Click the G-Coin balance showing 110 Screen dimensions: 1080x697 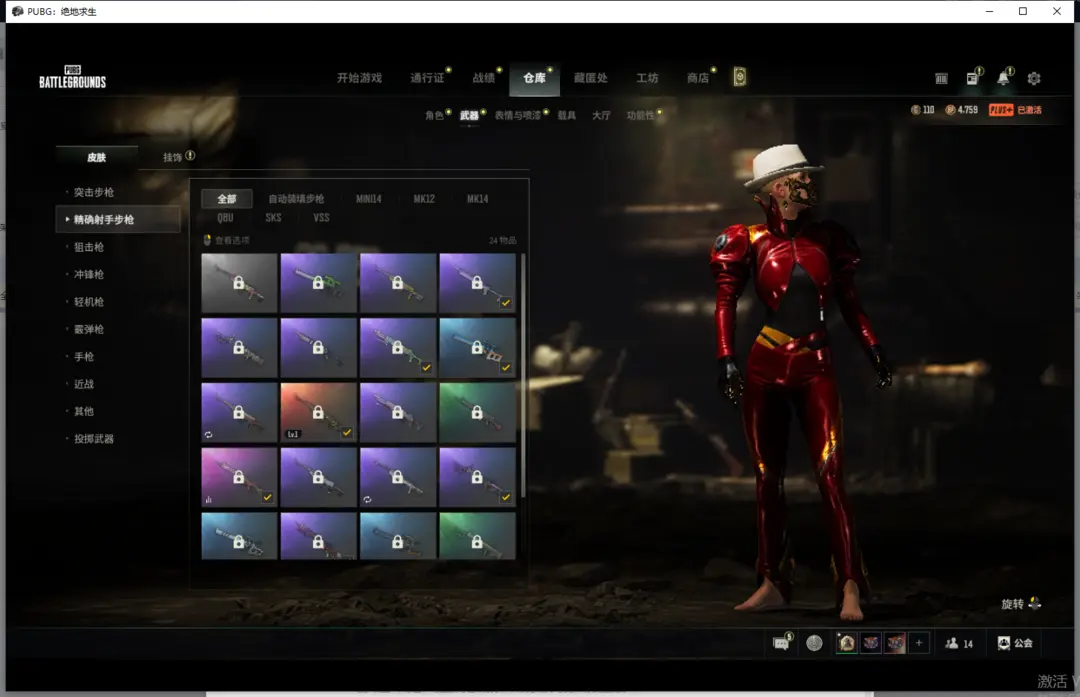pyautogui.click(x=922, y=110)
